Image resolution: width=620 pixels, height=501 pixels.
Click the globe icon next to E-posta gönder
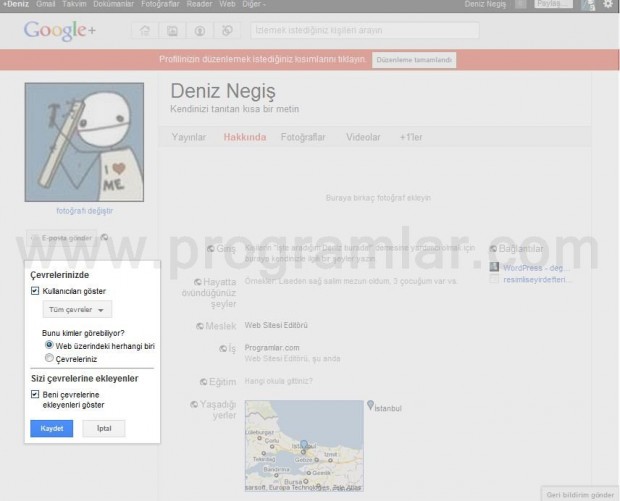tap(104, 237)
